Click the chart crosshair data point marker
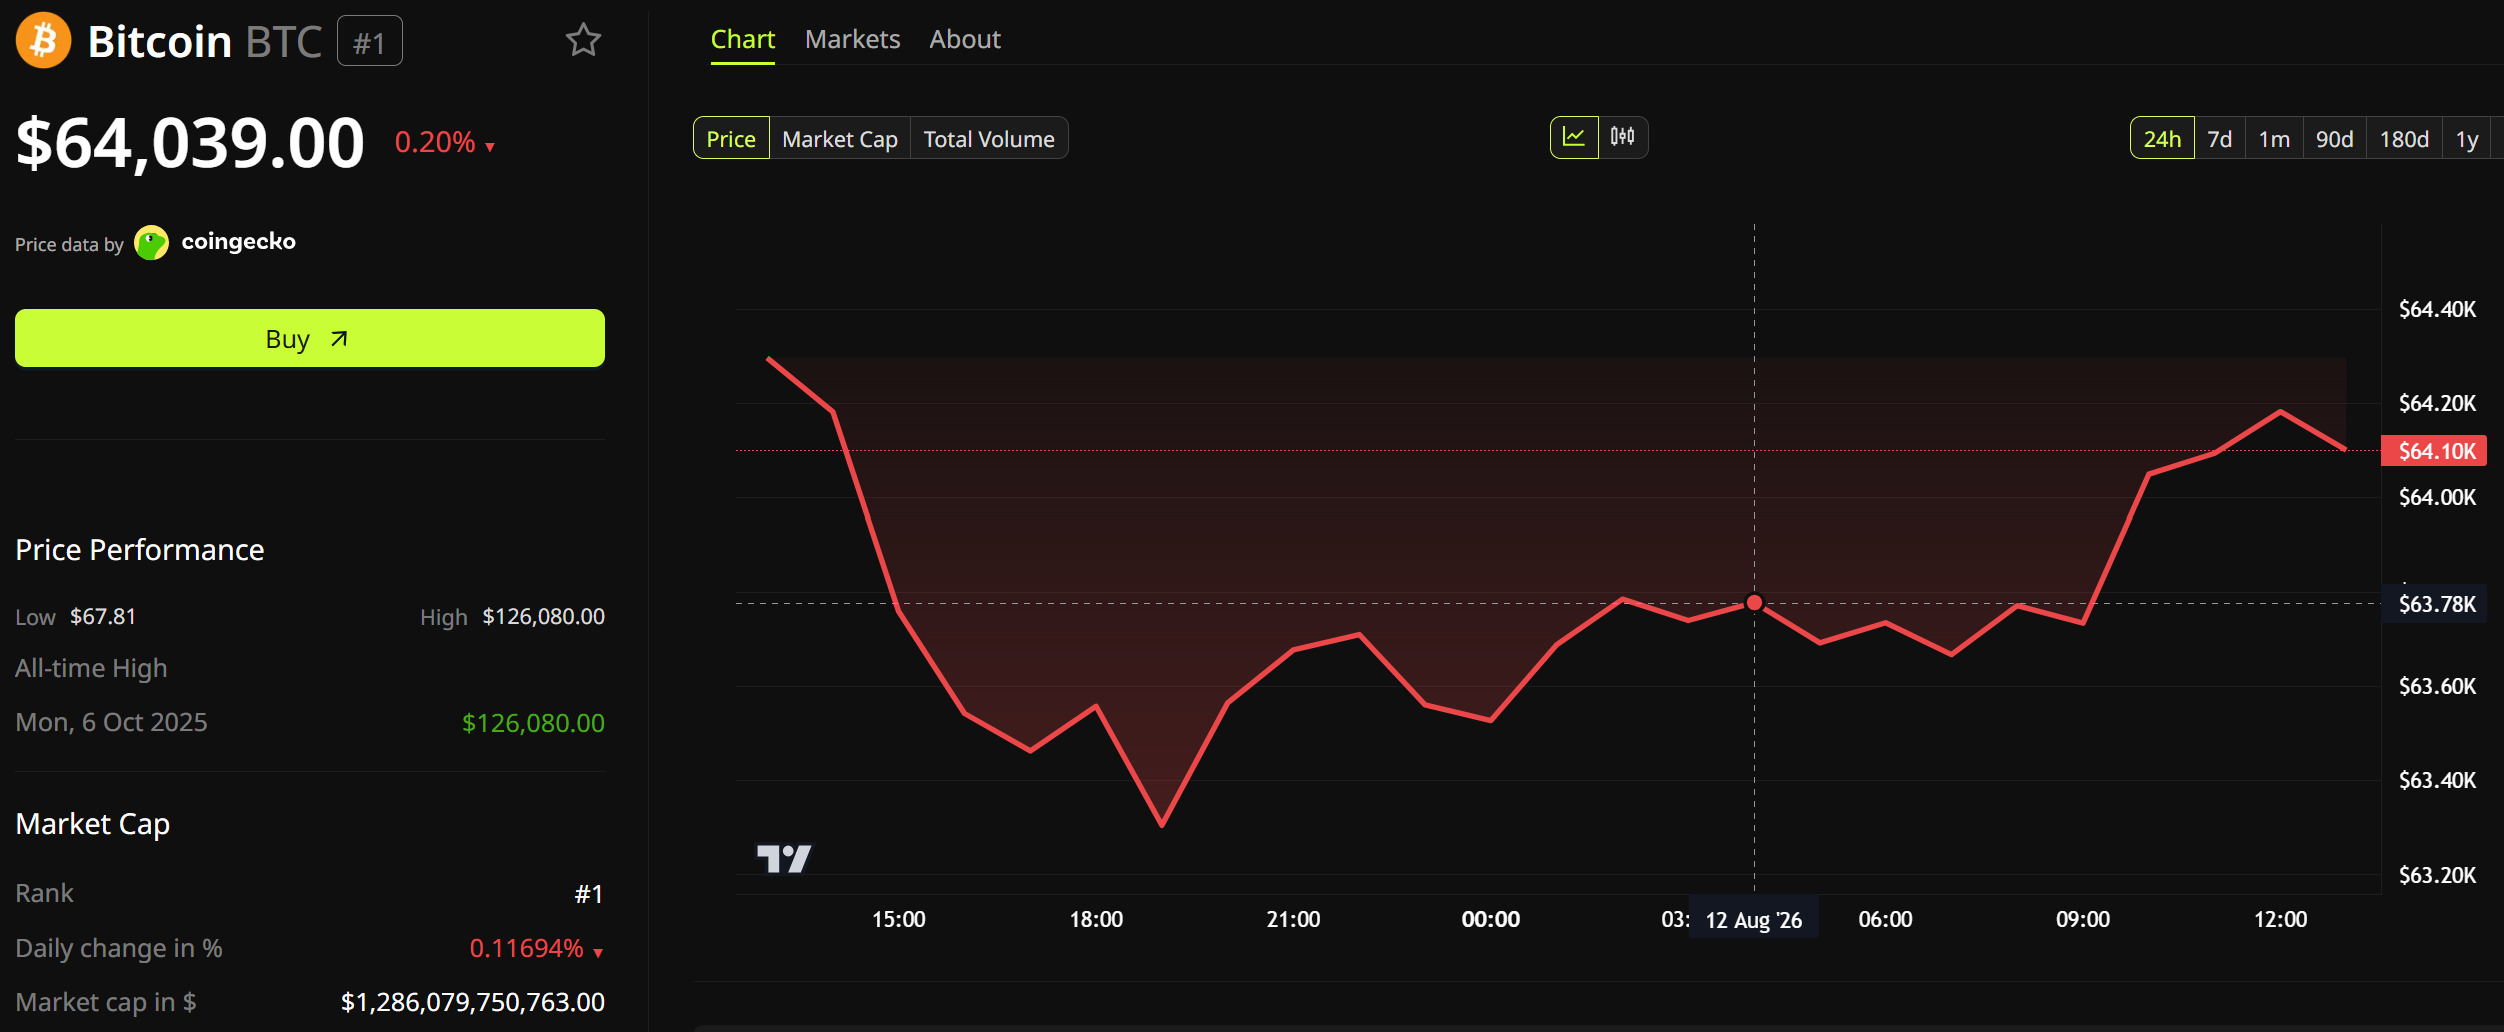This screenshot has height=1032, width=2504. point(1754,602)
